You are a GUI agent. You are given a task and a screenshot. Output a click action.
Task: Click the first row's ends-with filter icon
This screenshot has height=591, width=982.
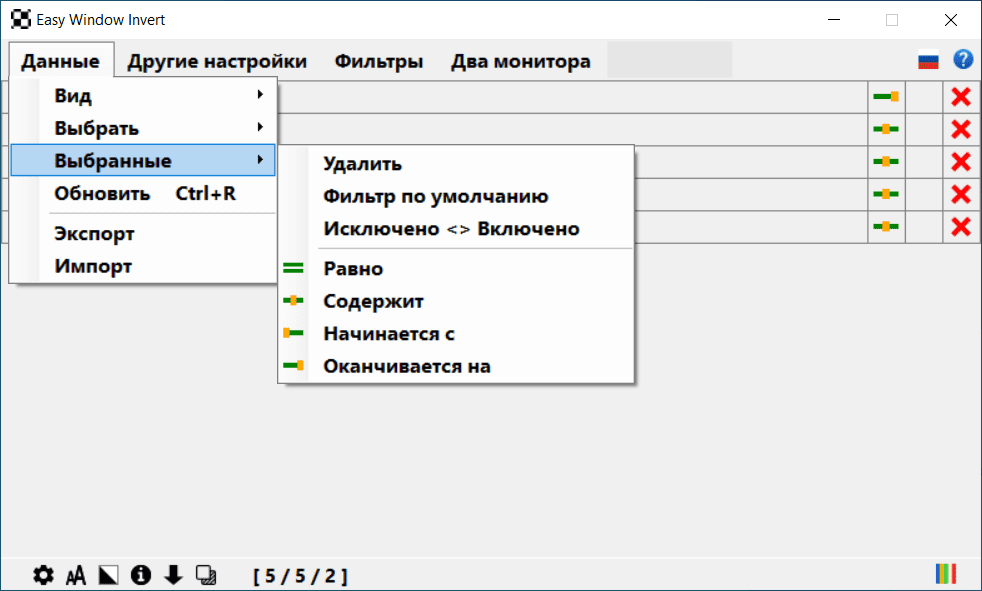tap(886, 97)
